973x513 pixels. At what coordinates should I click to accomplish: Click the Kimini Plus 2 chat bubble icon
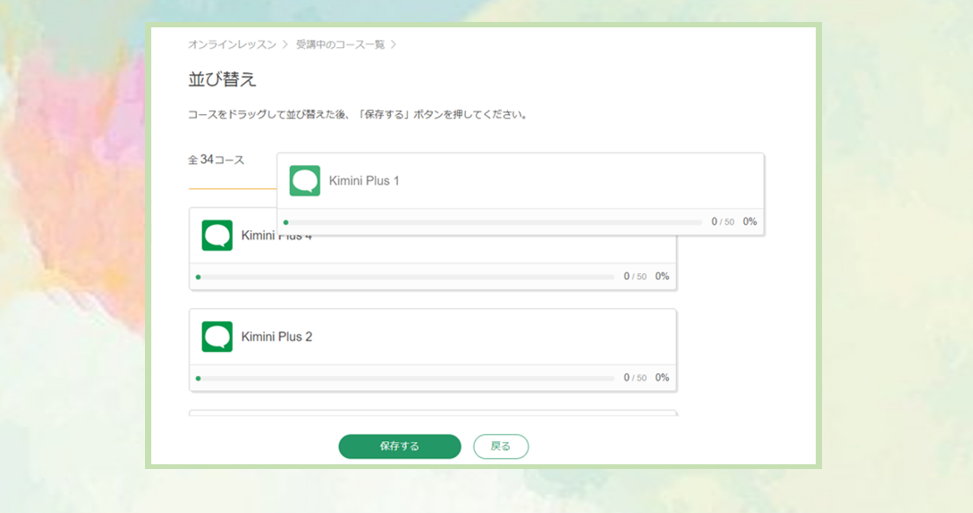pos(217,337)
